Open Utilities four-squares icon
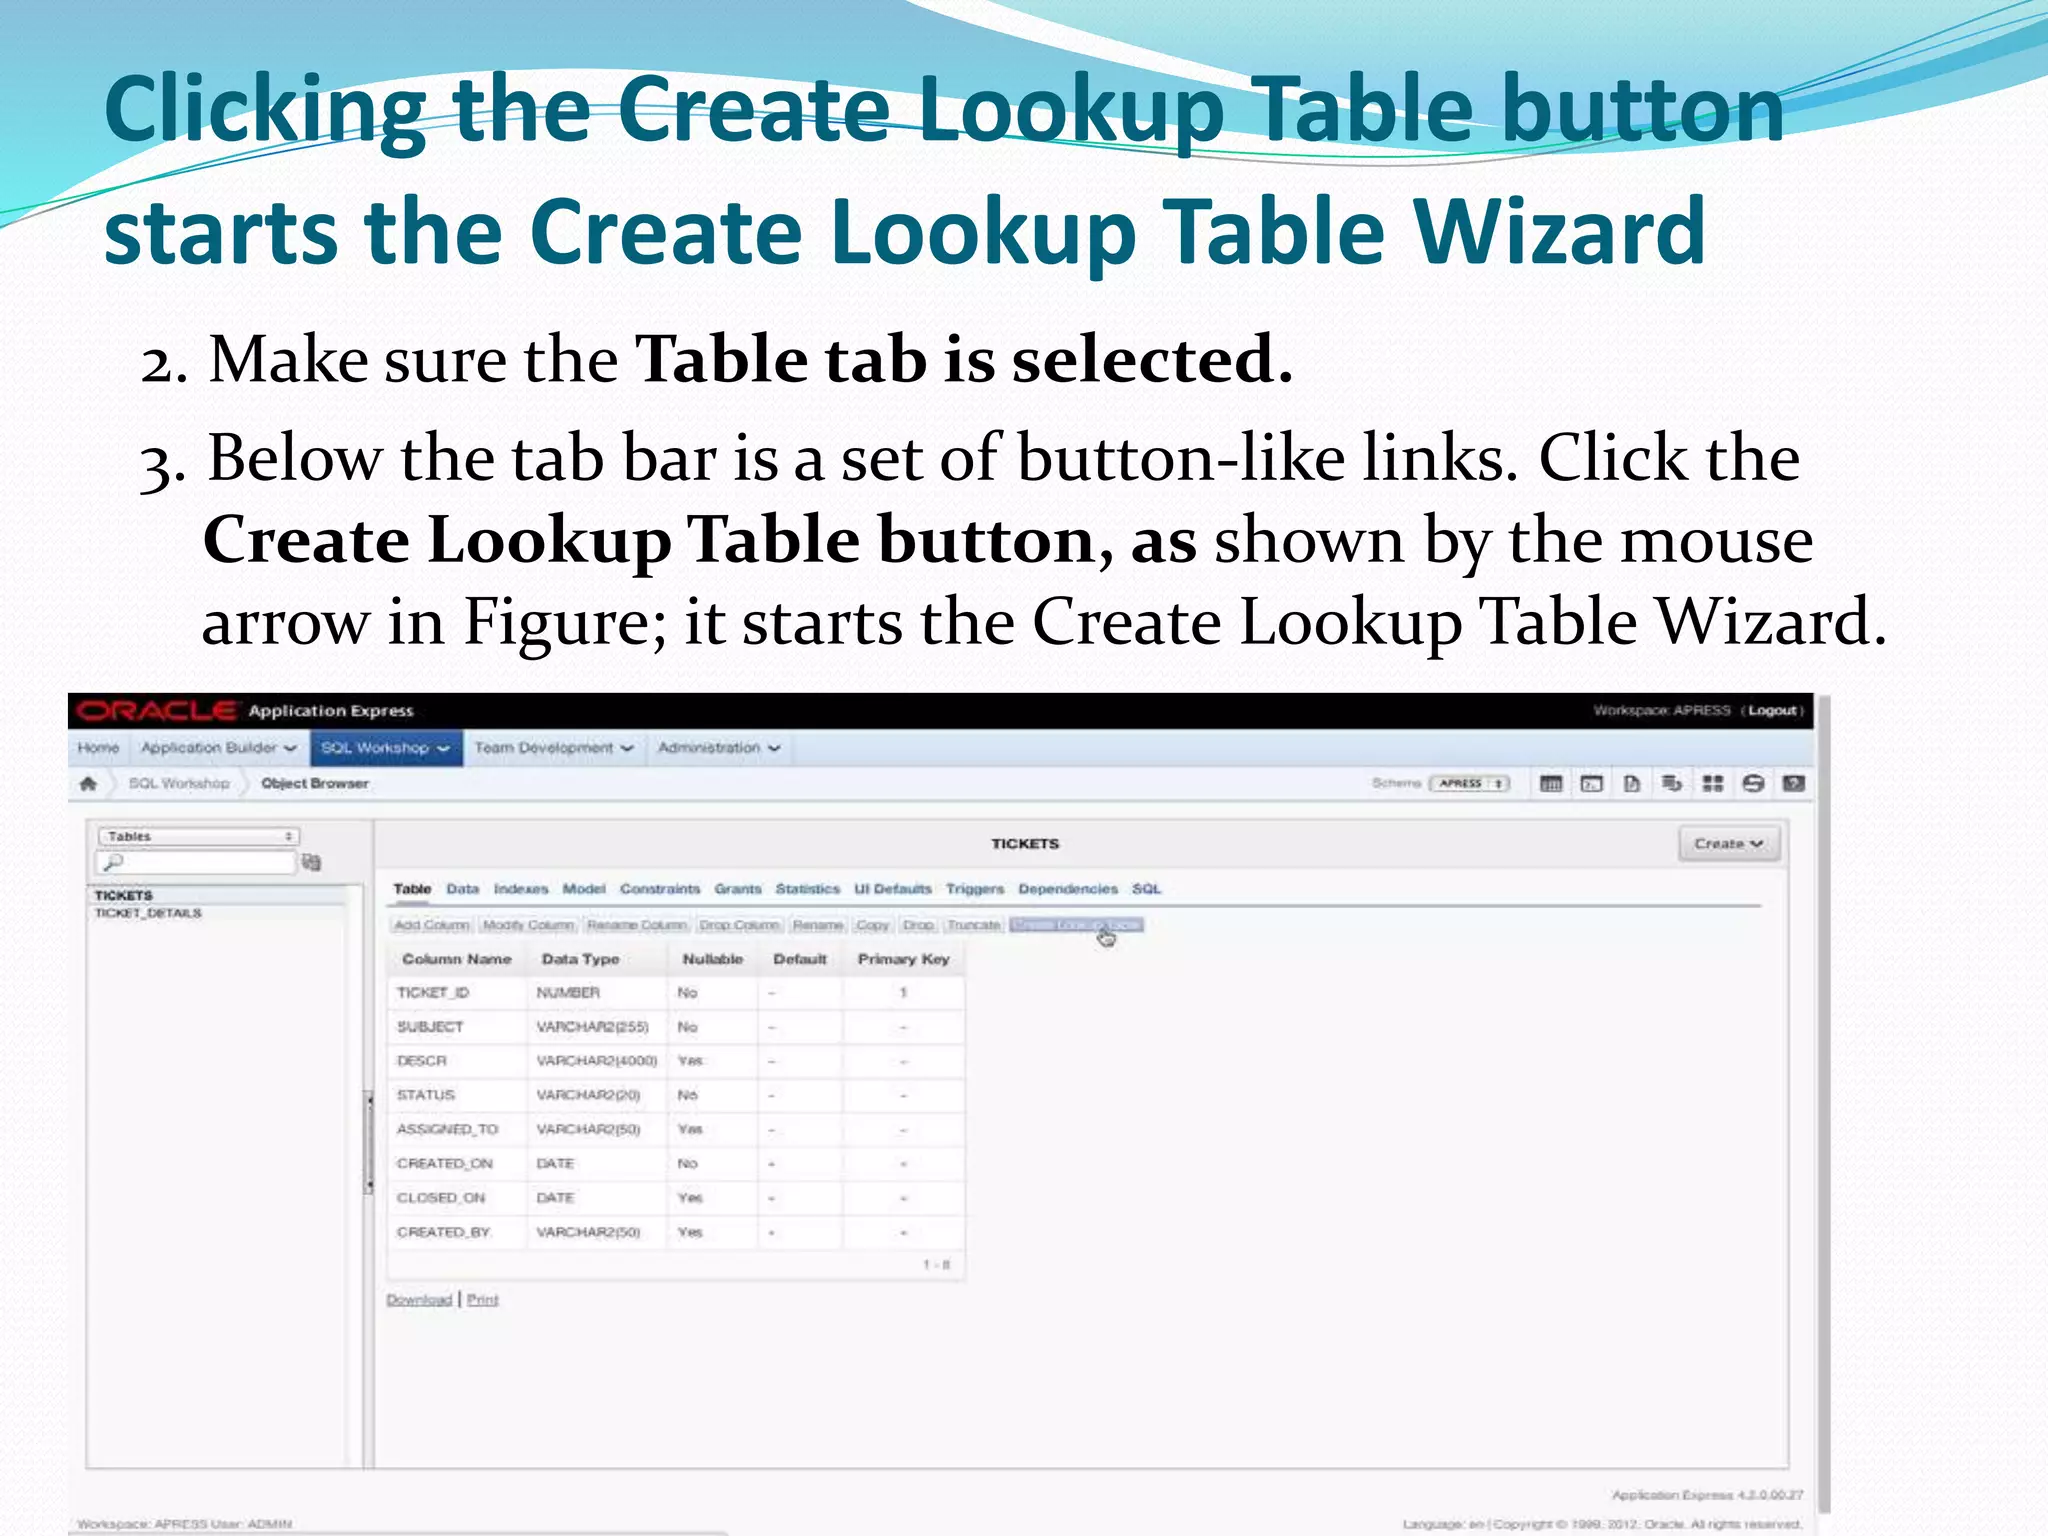 click(x=1713, y=783)
